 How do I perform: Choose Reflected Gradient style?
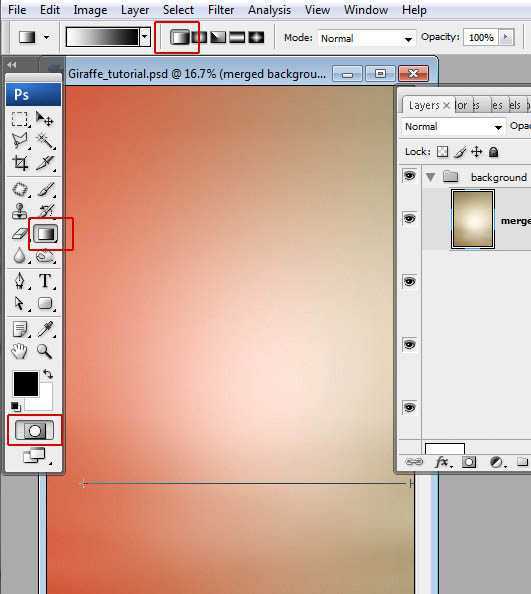237,38
